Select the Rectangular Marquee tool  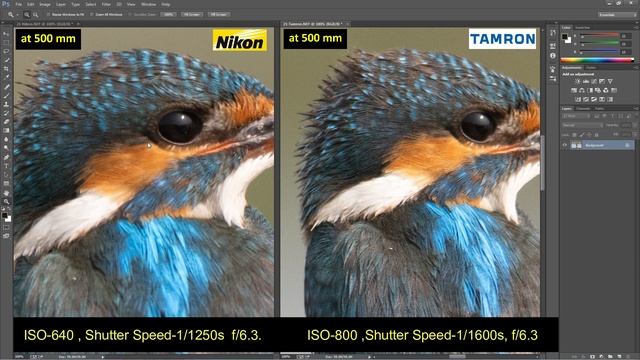[x=6, y=42]
